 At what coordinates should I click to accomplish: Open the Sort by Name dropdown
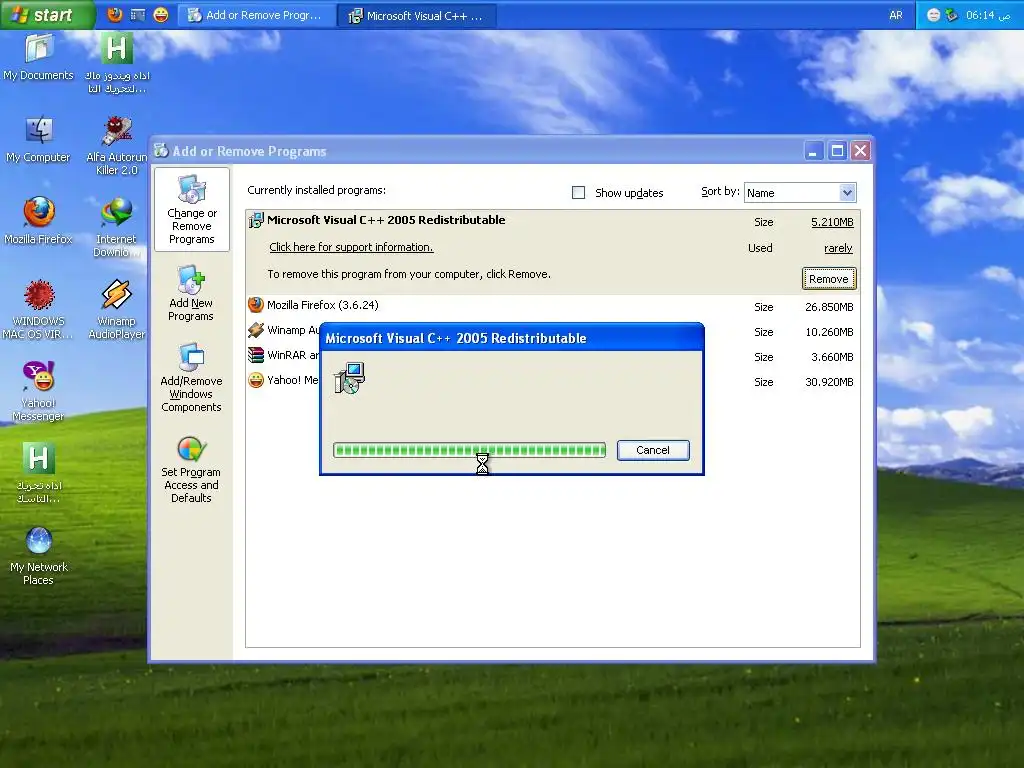[800, 193]
